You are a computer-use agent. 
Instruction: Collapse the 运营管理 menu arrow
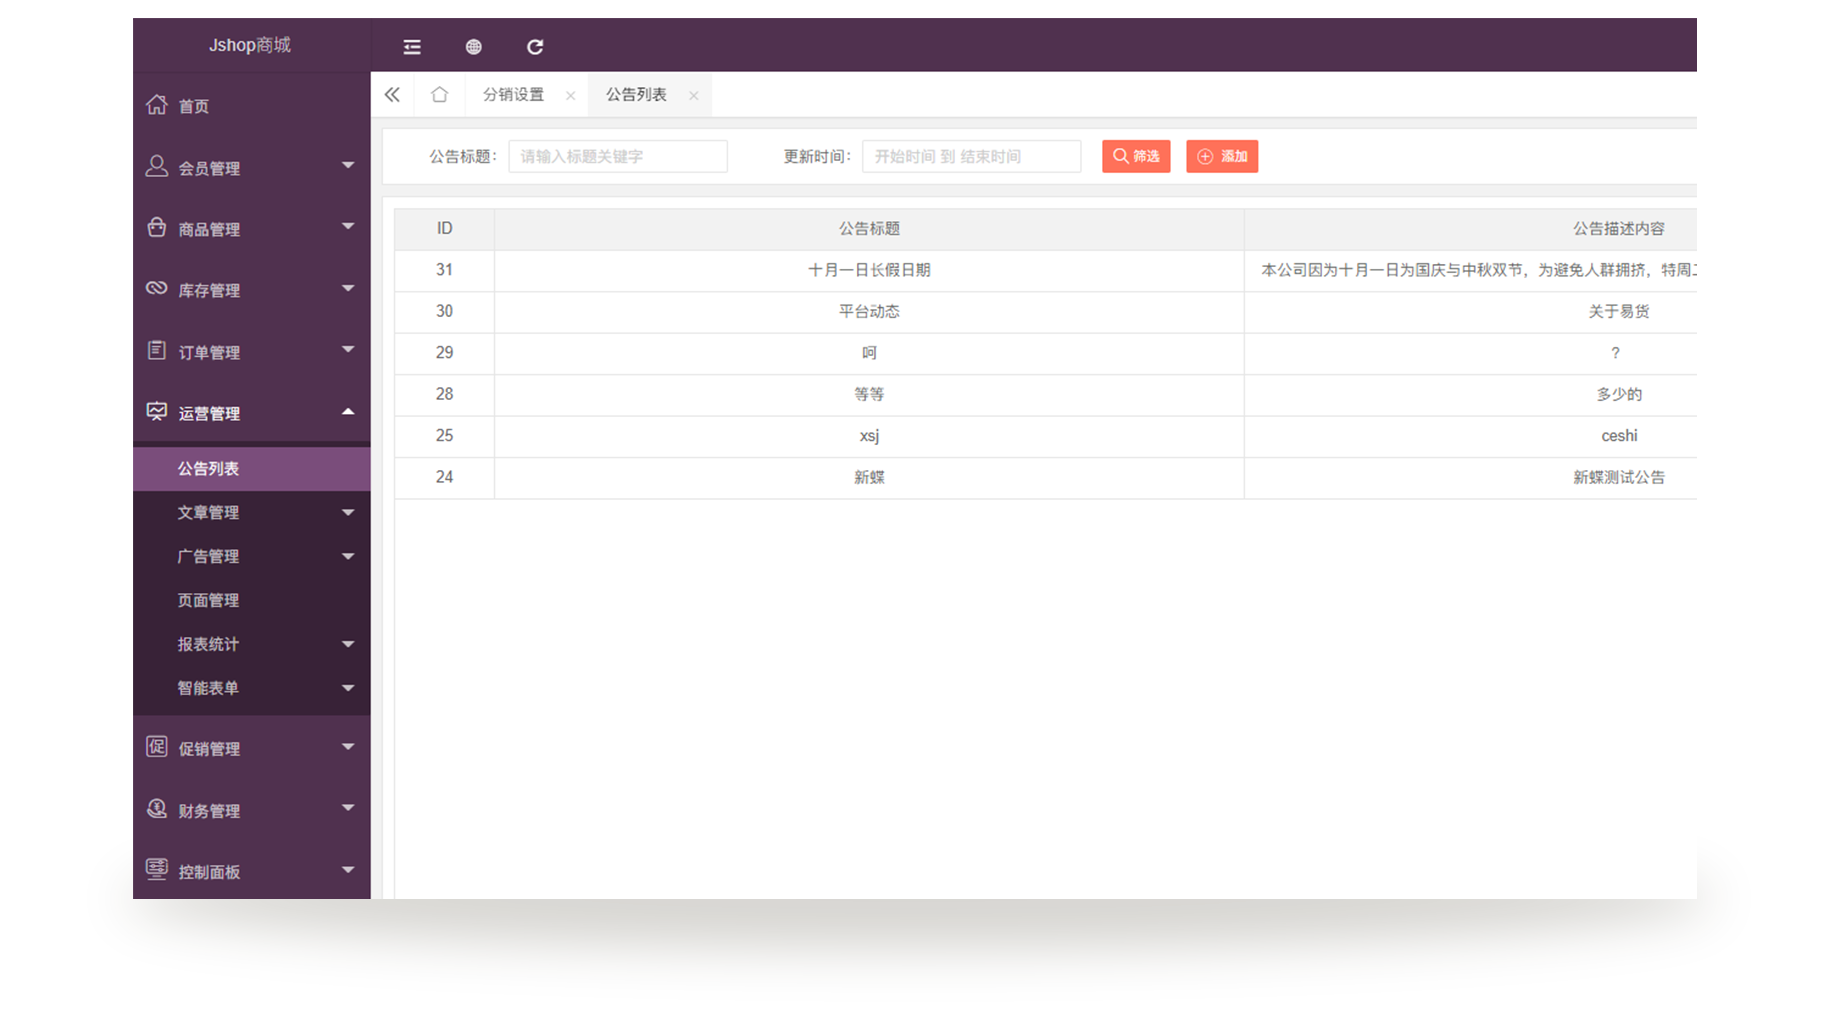(348, 411)
